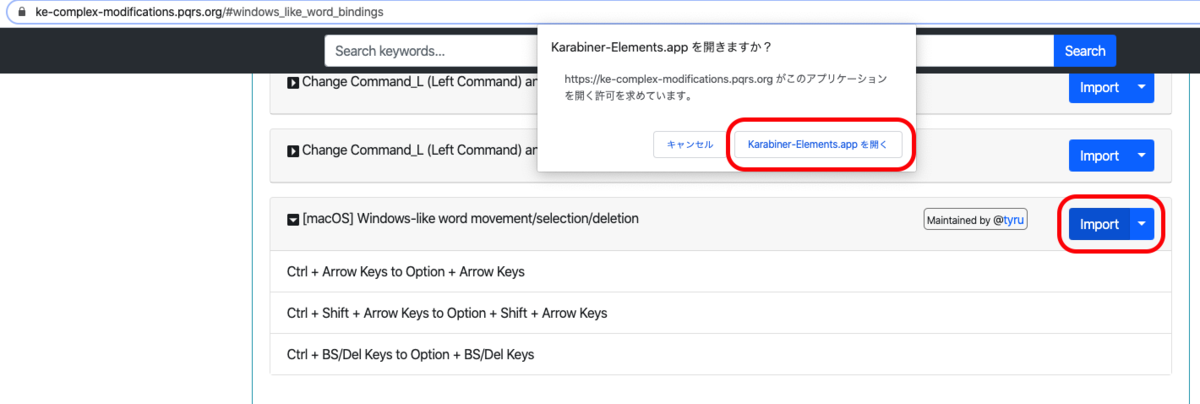Import the first Change Command_L rule

[1099, 87]
